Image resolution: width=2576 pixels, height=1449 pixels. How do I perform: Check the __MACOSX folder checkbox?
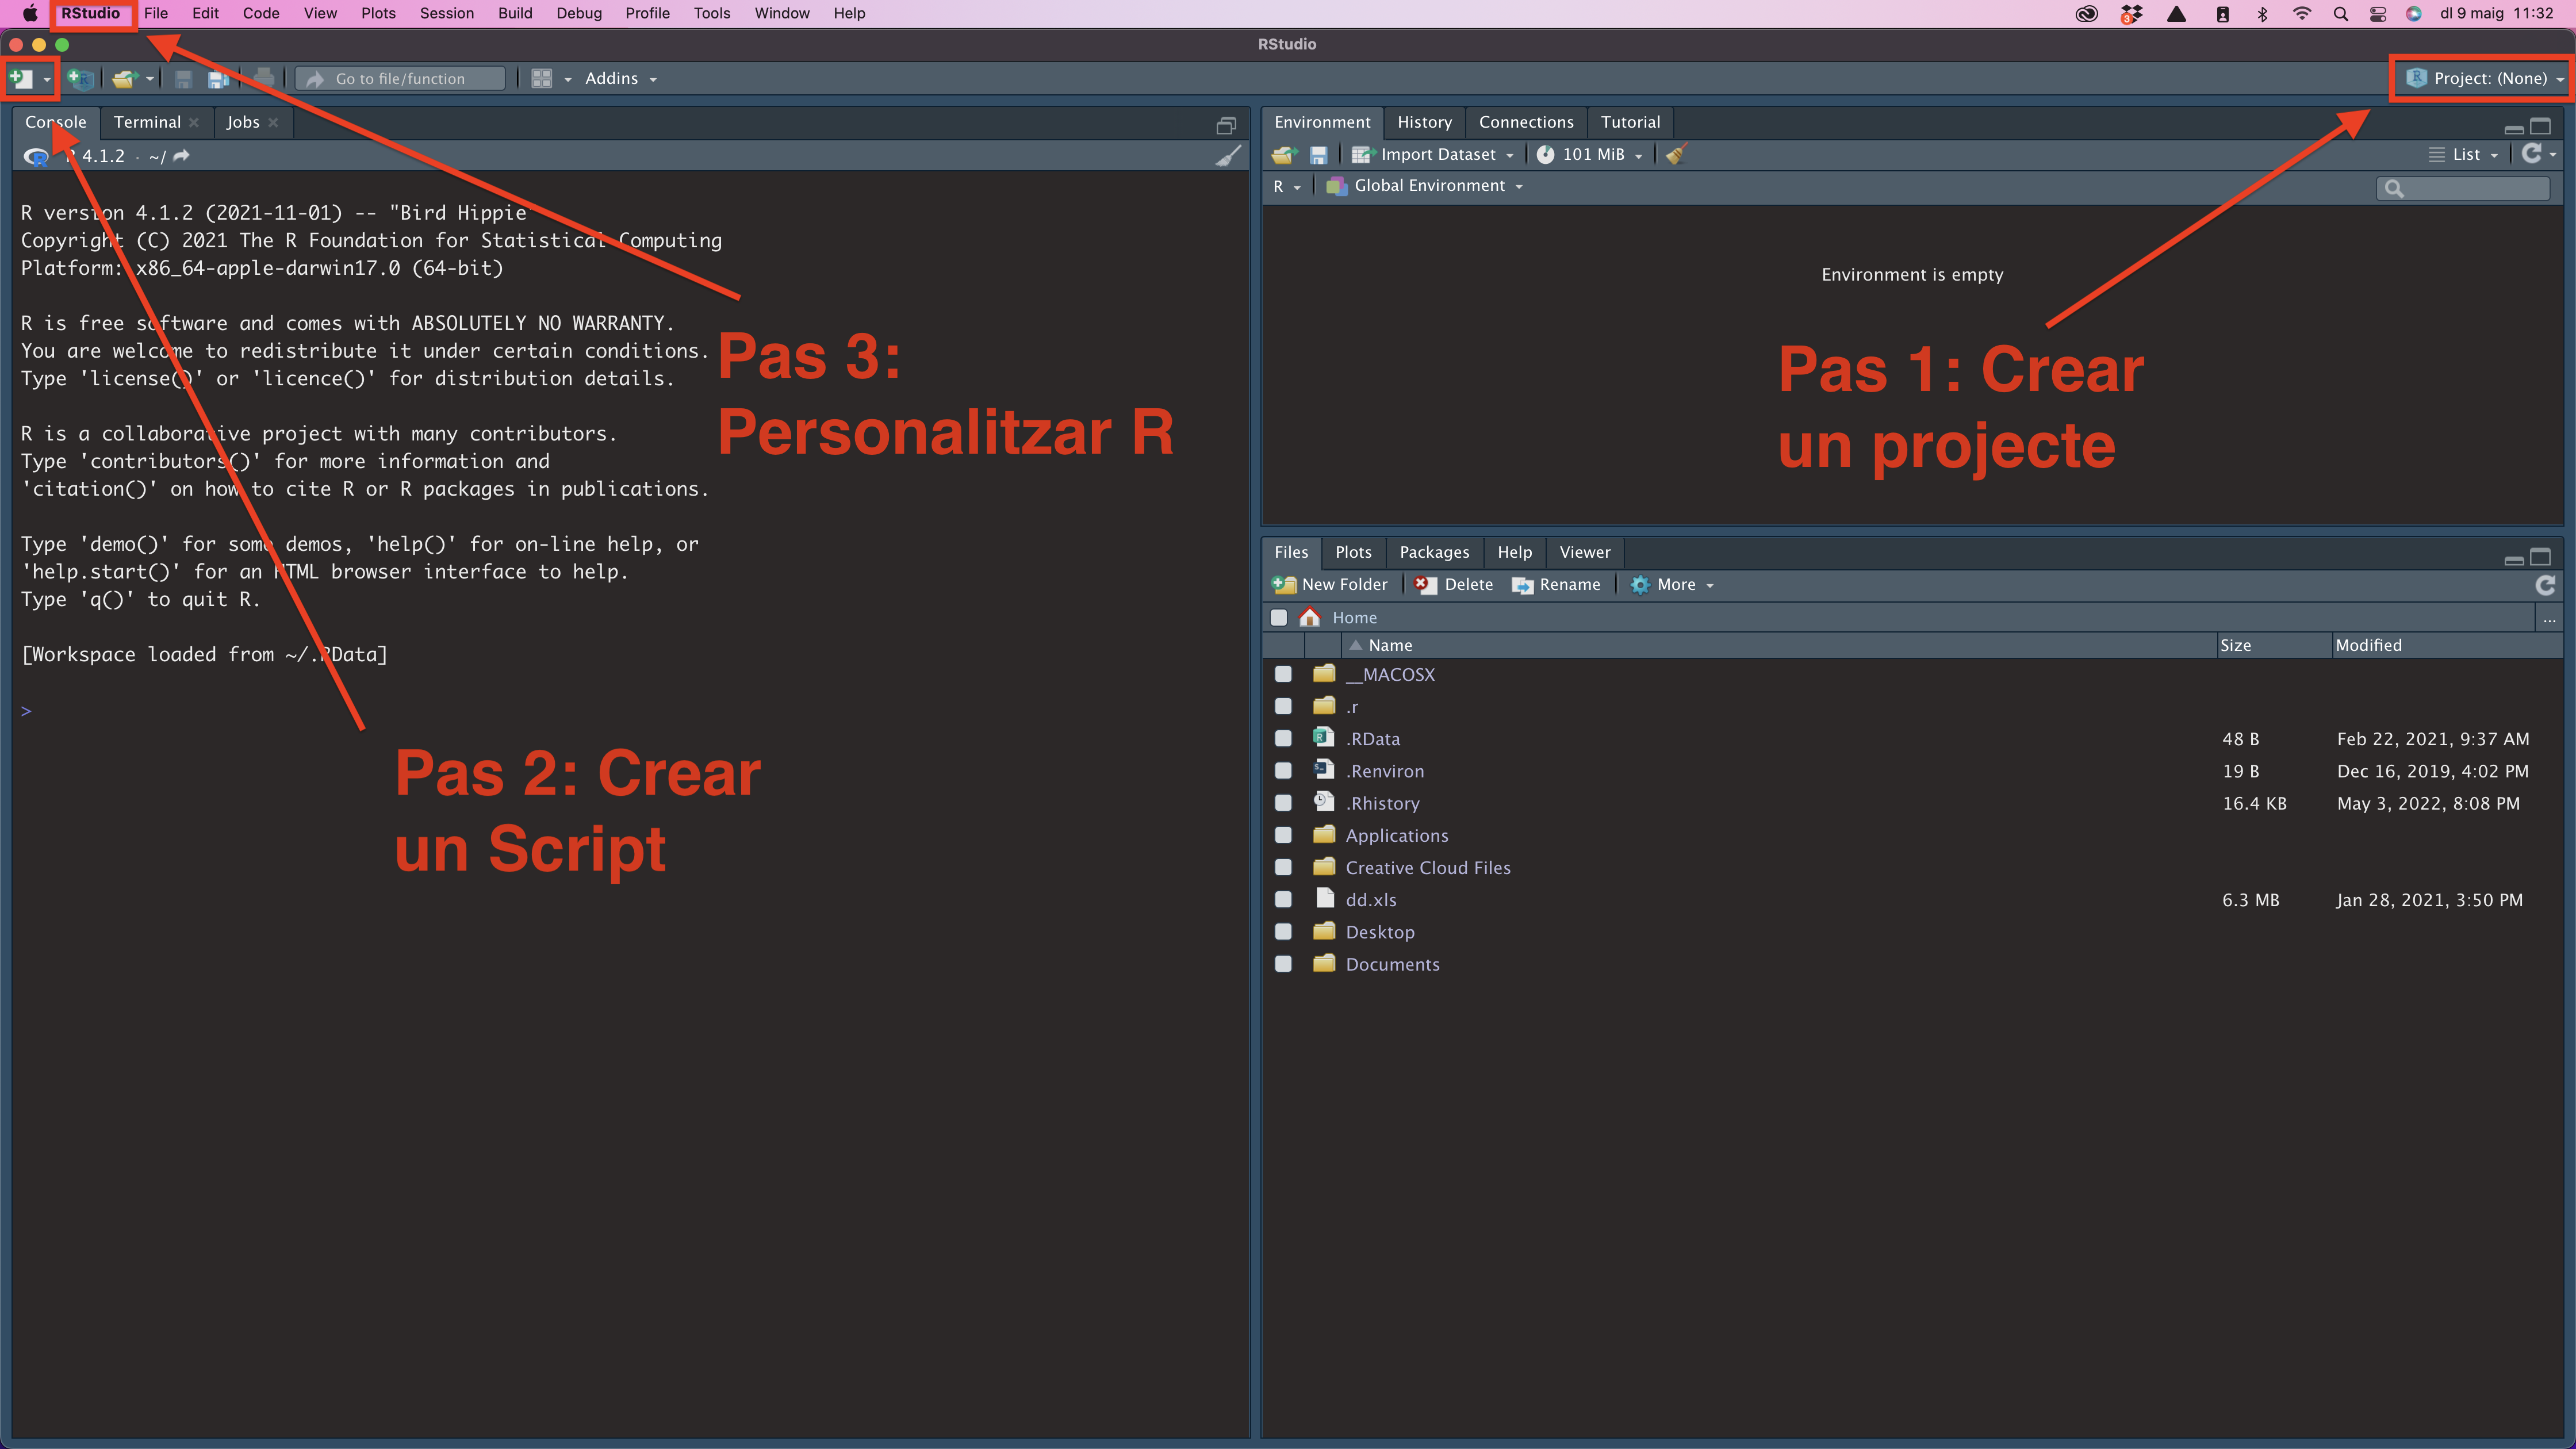point(1283,674)
